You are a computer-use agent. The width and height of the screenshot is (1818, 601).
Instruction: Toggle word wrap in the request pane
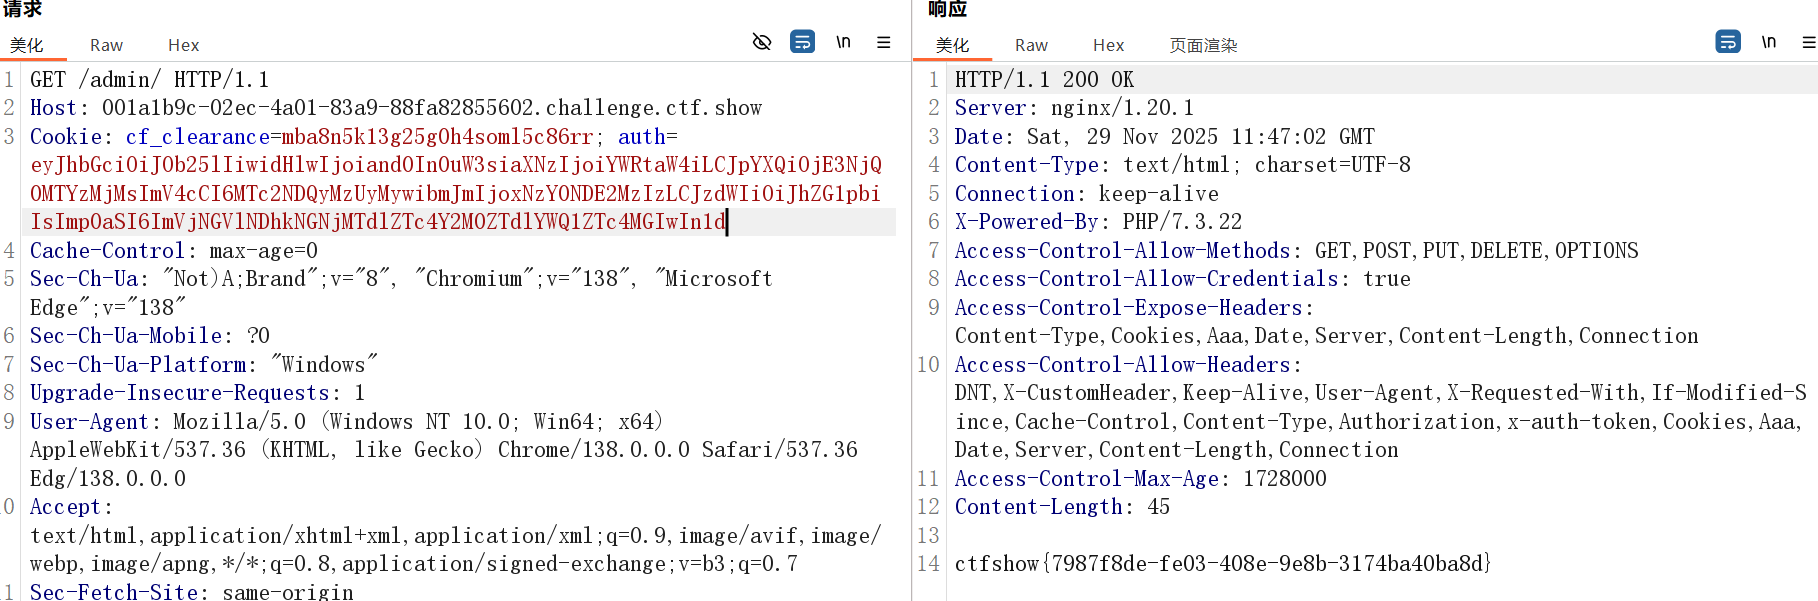point(802,42)
